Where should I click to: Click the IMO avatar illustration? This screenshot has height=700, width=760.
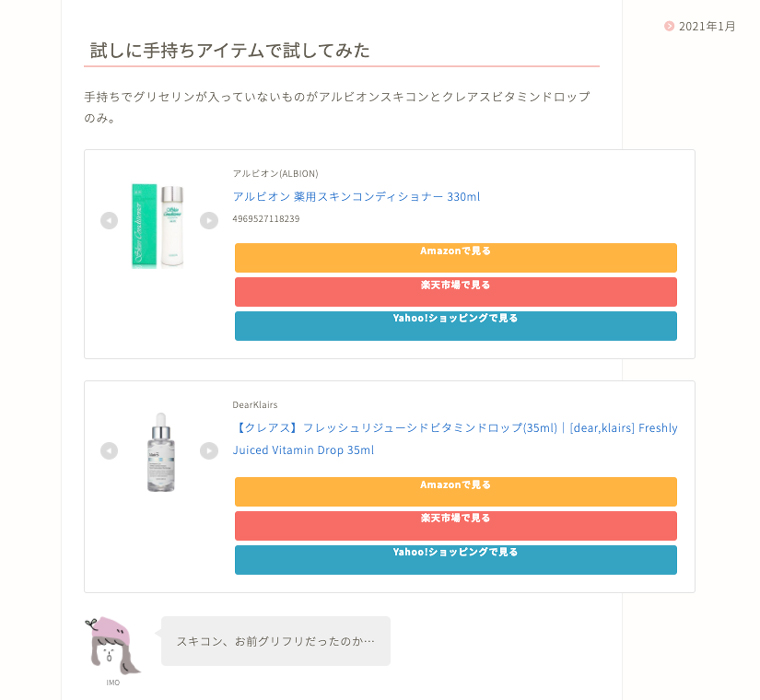pos(113,646)
